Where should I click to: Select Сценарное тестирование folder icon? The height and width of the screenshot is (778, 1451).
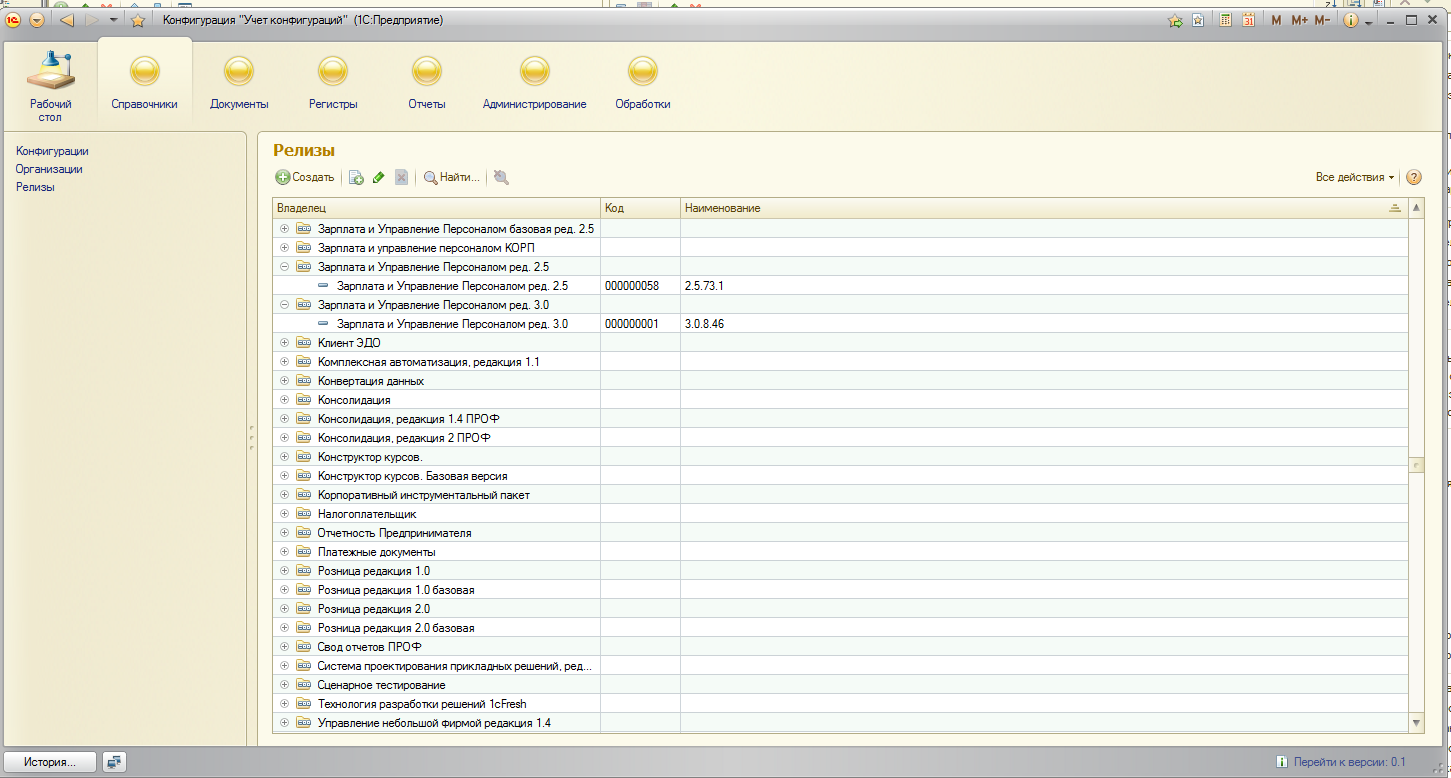click(304, 685)
